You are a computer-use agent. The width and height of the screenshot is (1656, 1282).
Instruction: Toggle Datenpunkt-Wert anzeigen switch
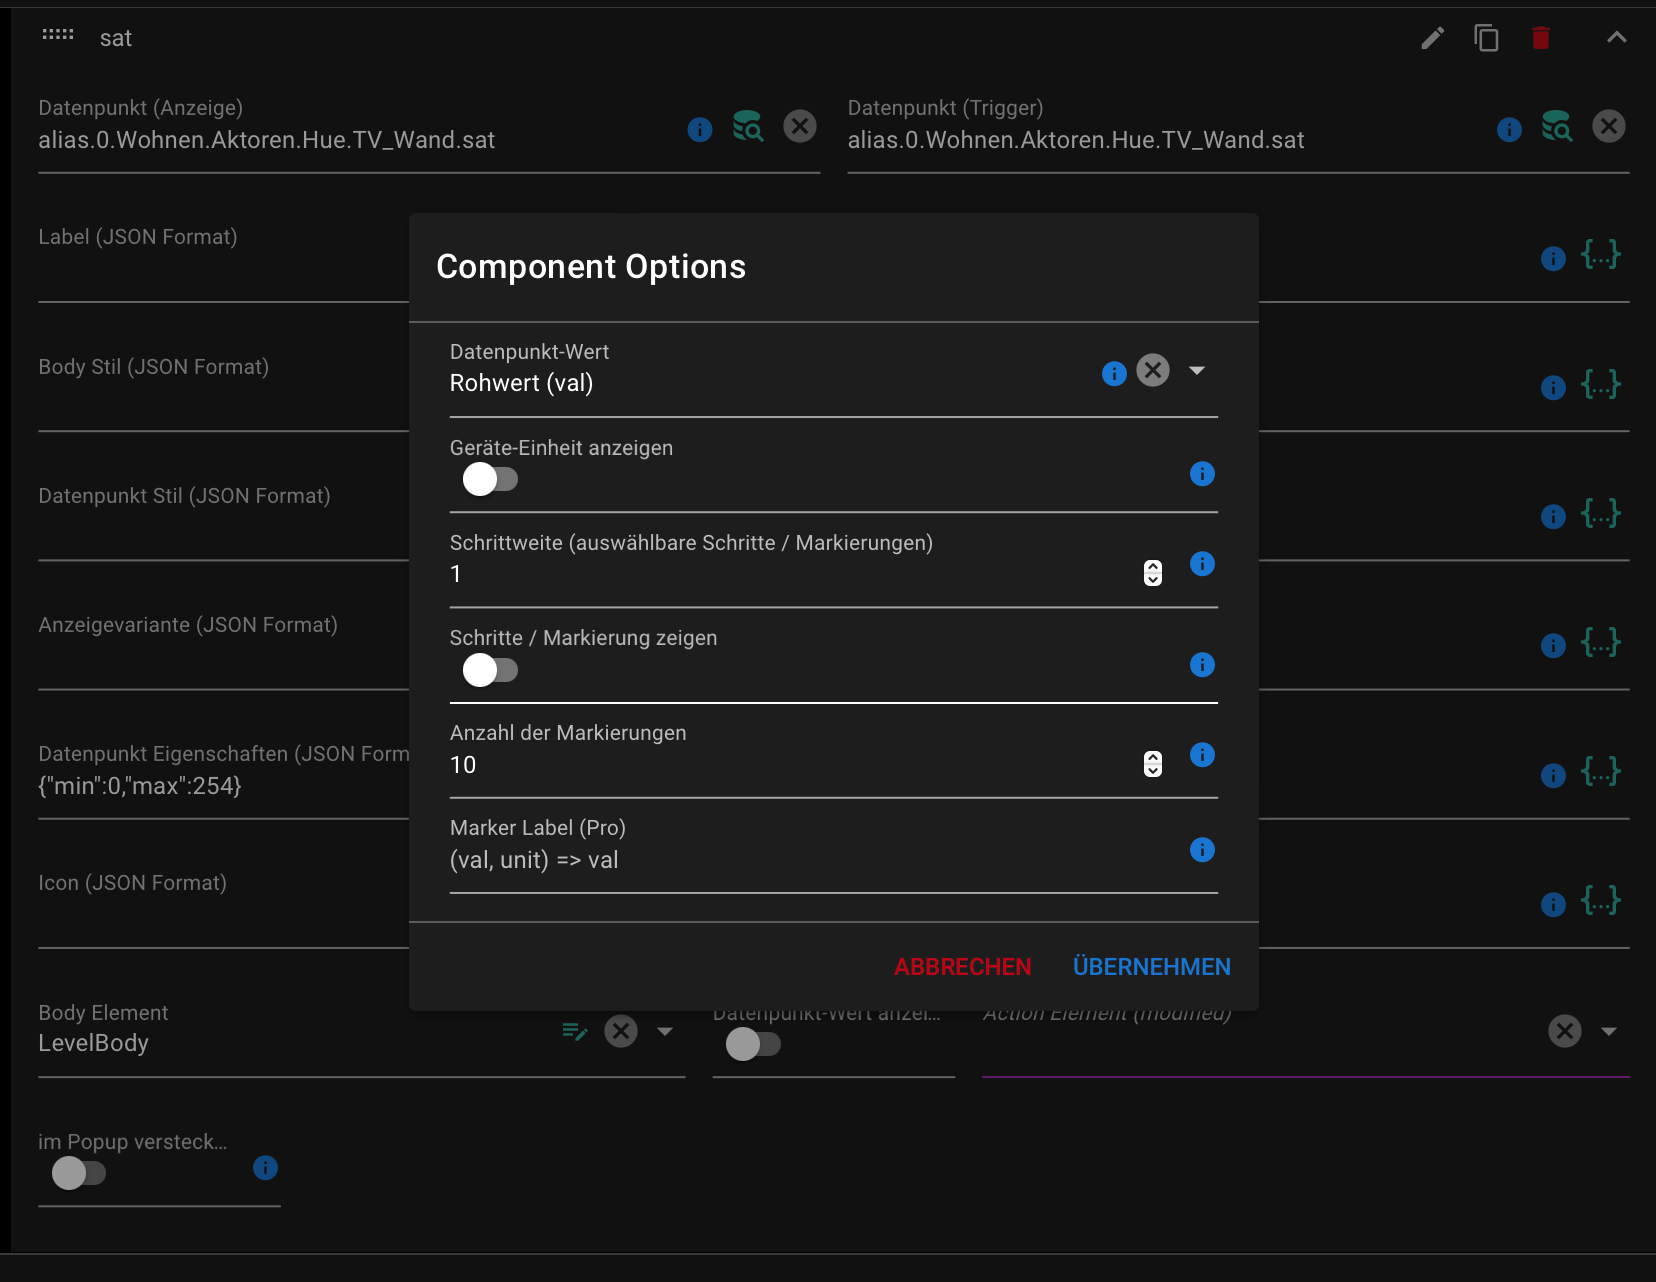click(753, 1045)
